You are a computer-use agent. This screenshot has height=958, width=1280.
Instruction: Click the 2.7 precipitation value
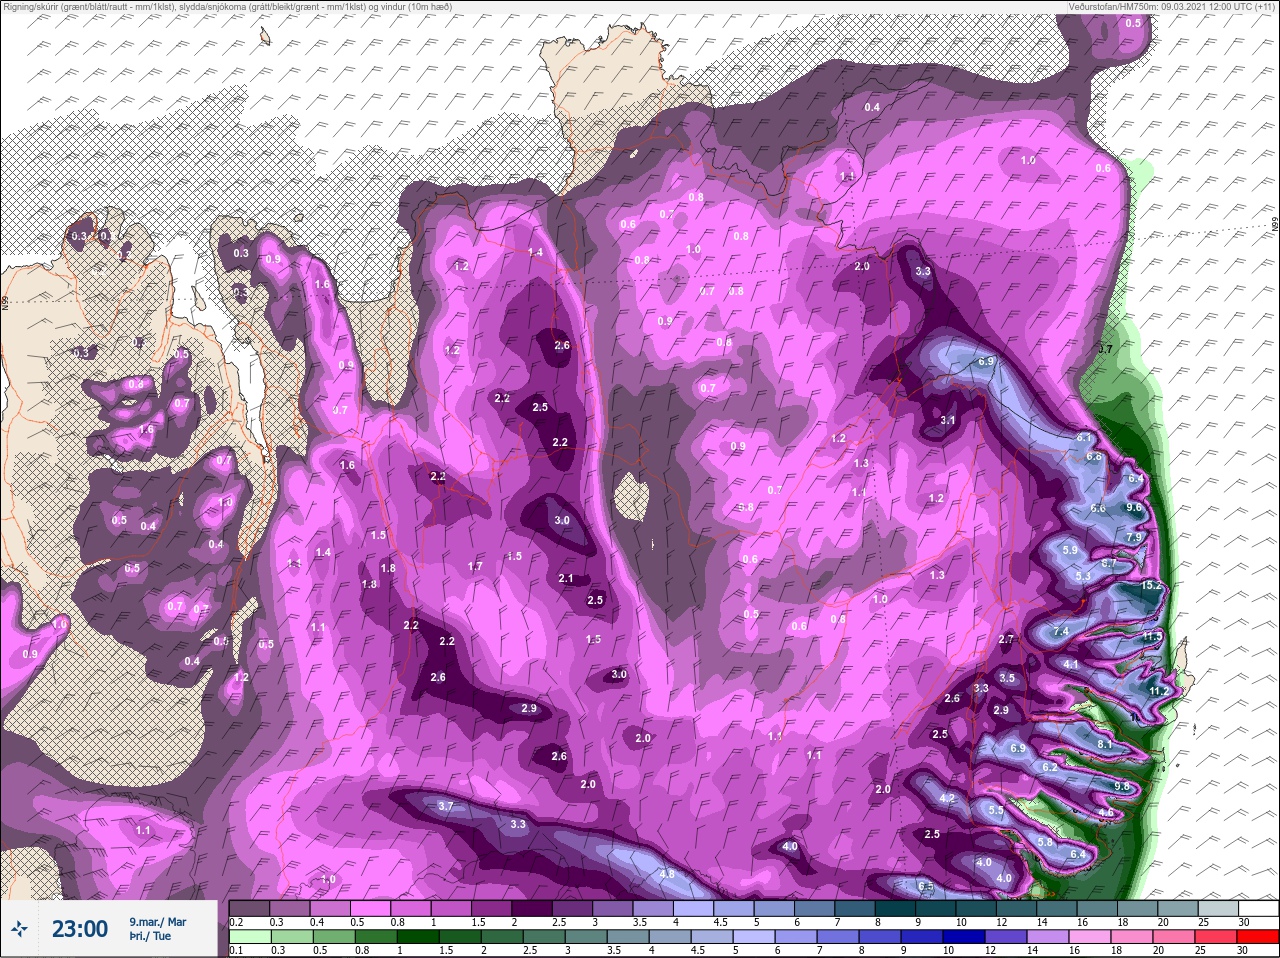tap(1007, 639)
